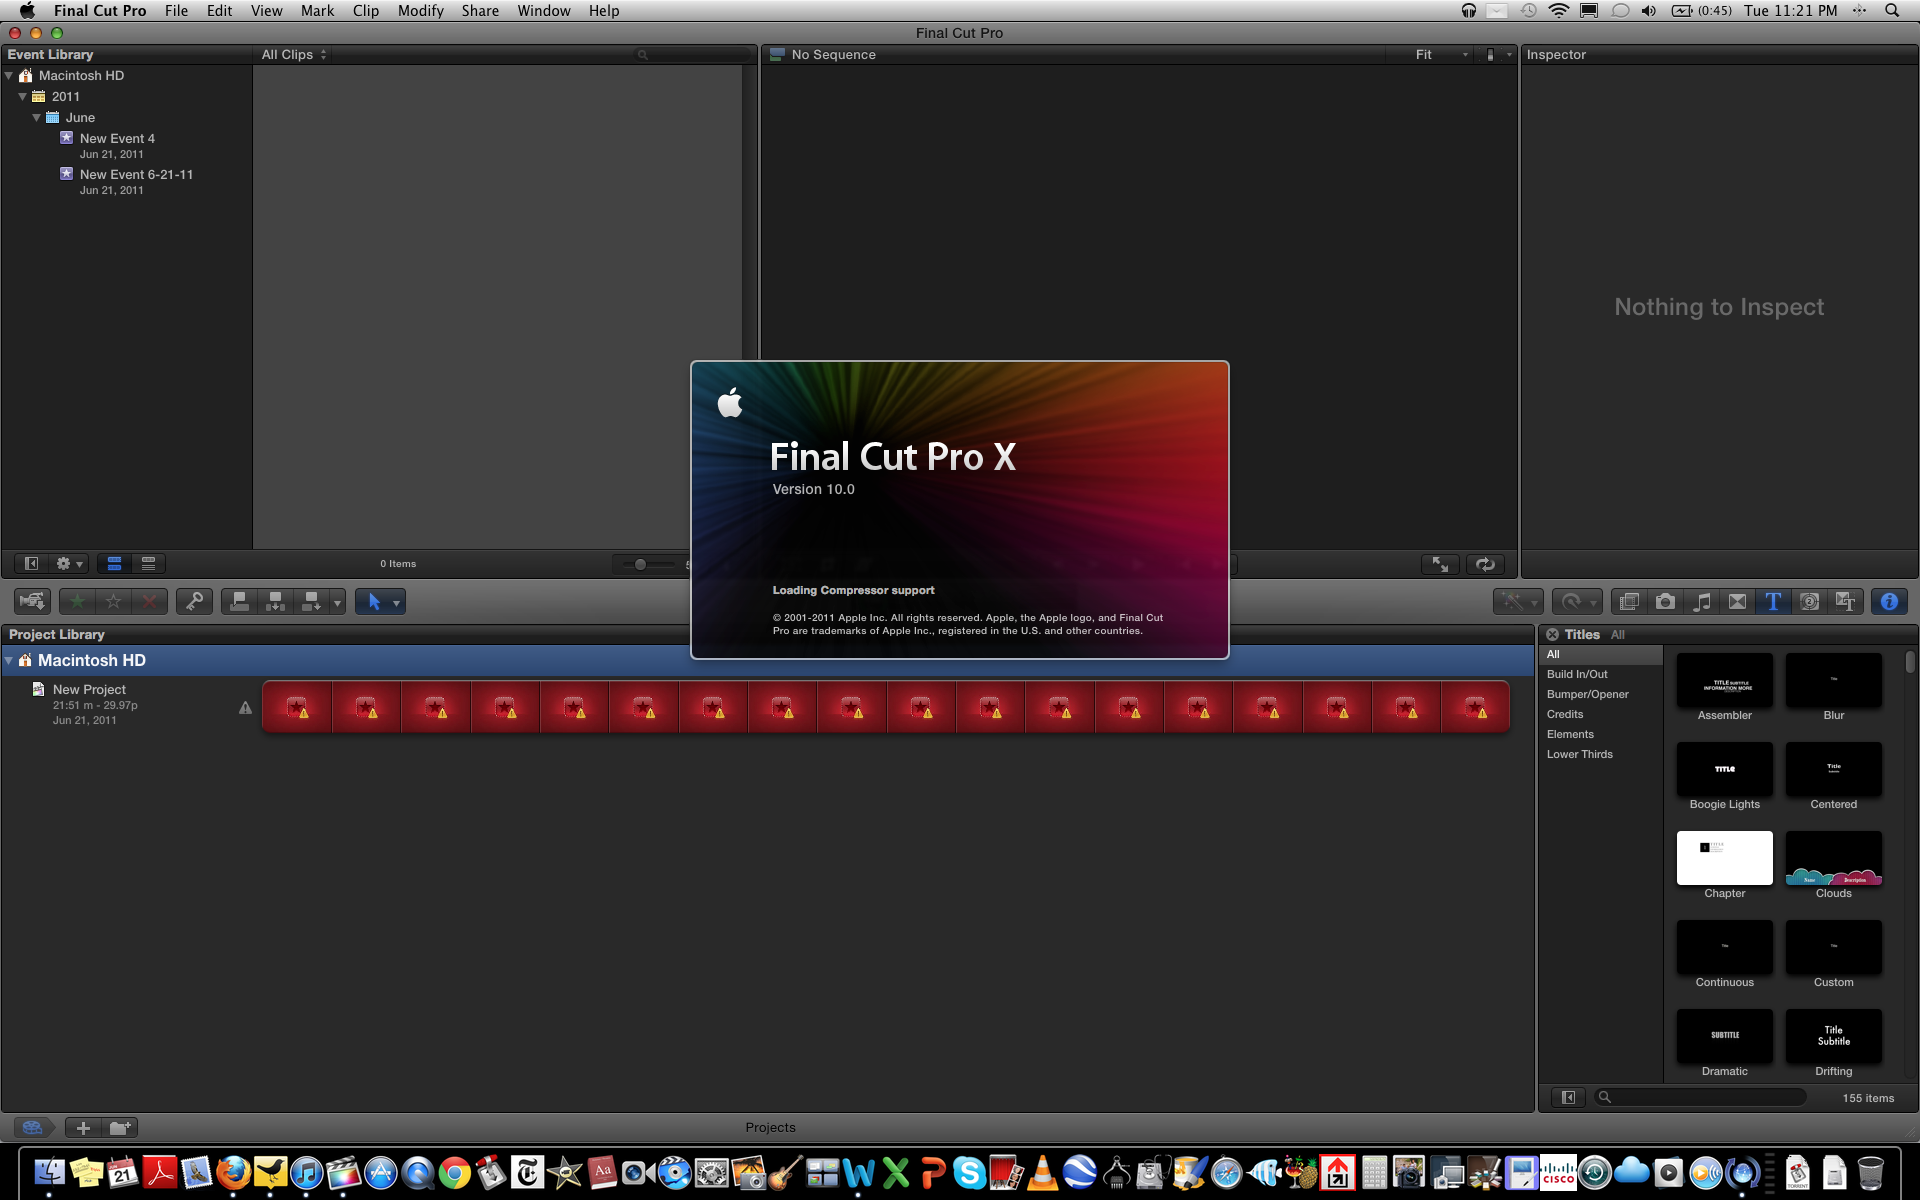Toggle the Inspector info button
1920x1200 pixels.
click(x=1889, y=601)
